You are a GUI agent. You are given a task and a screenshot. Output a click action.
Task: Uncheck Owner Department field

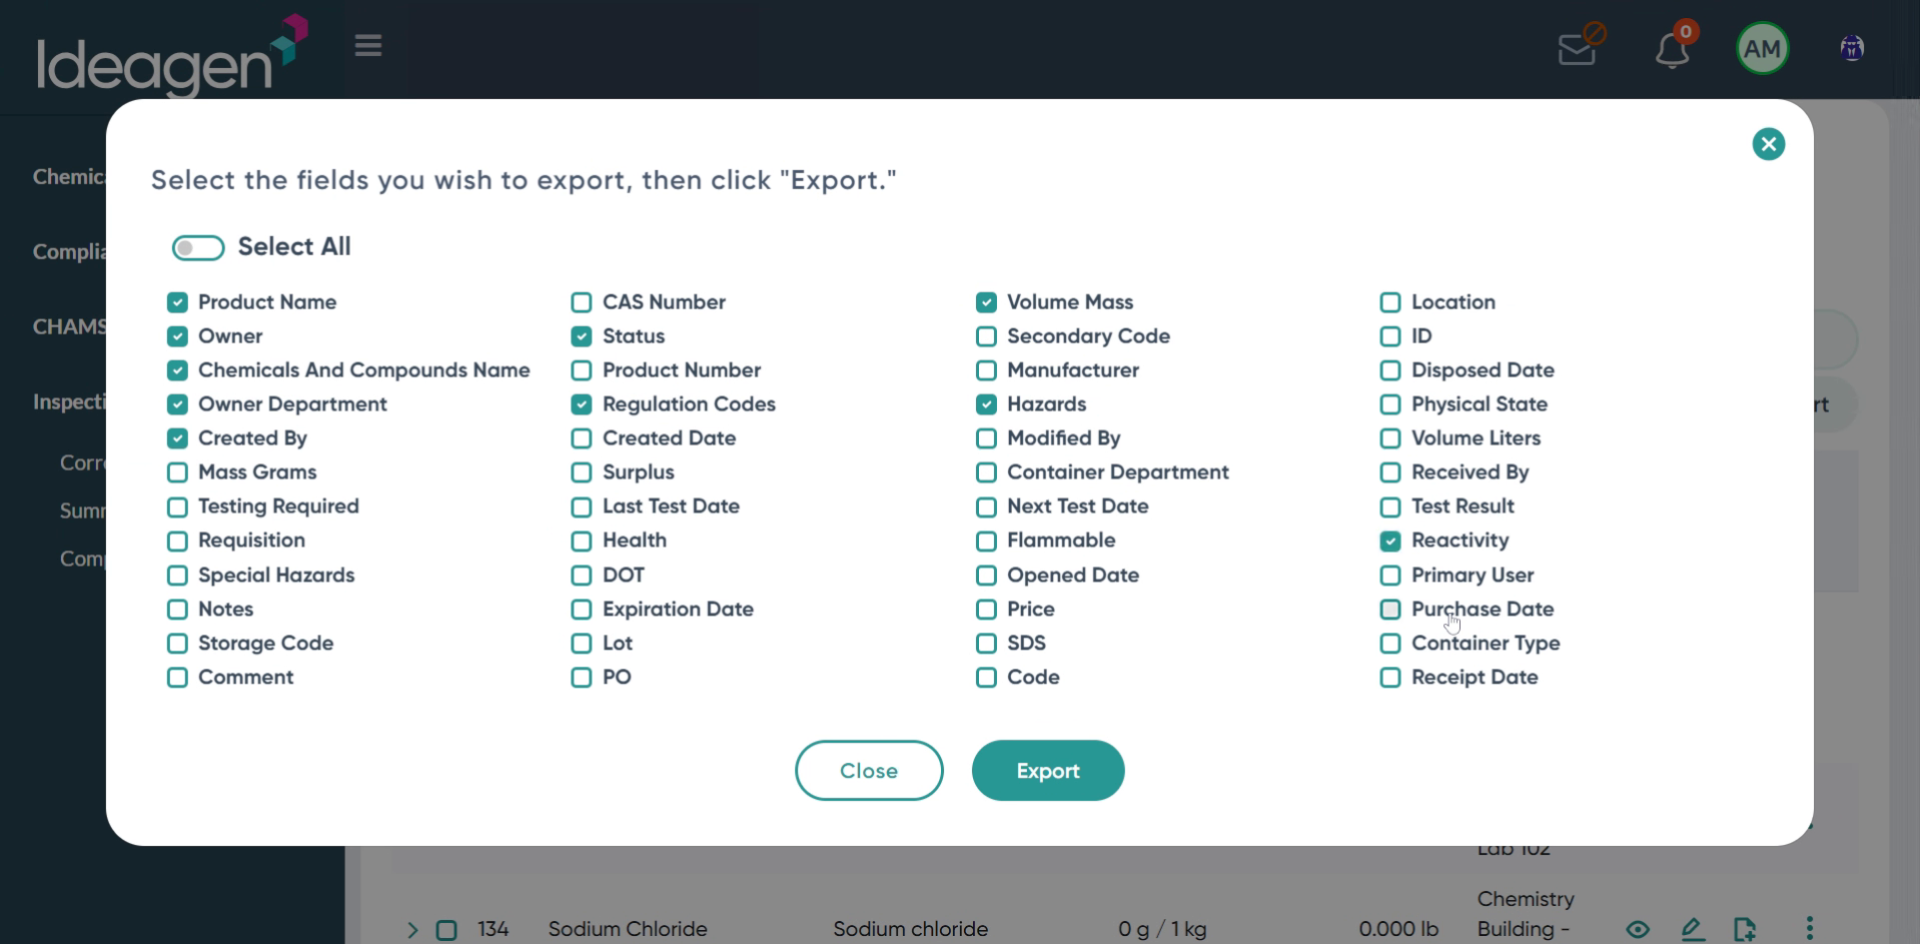coord(177,404)
